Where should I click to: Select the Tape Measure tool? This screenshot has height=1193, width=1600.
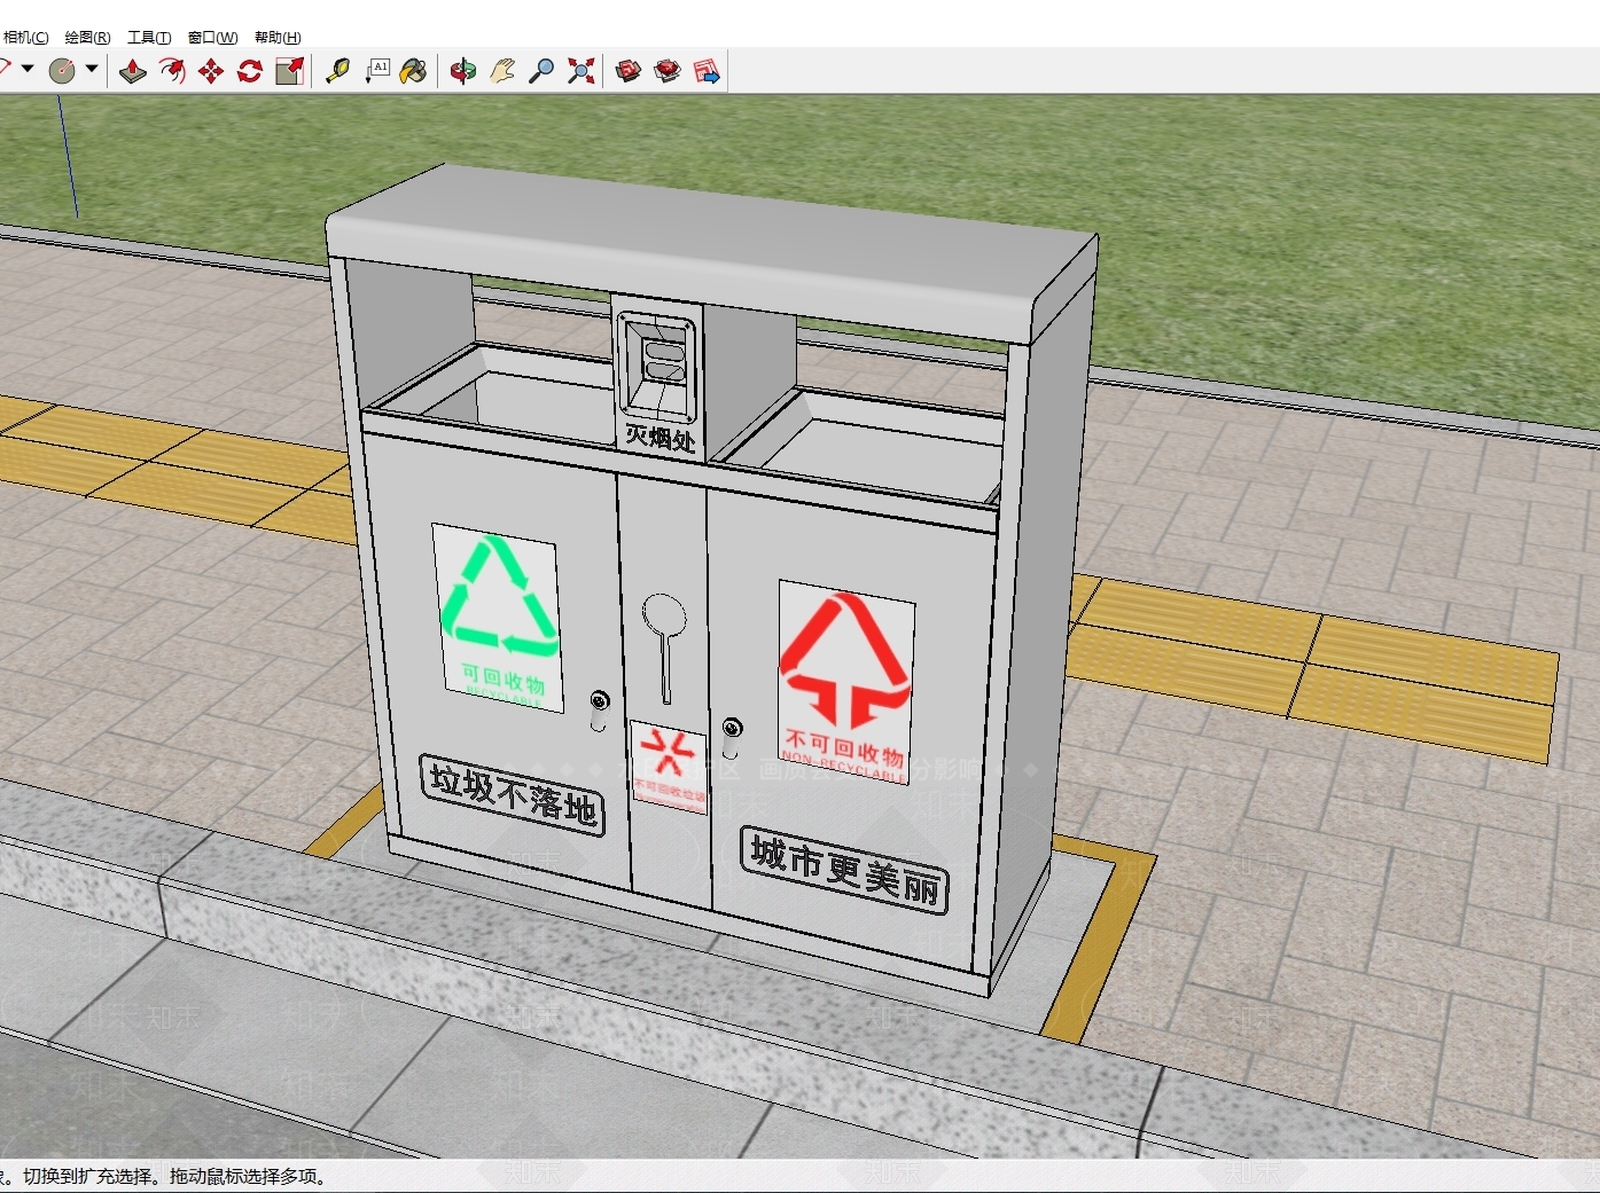point(338,71)
